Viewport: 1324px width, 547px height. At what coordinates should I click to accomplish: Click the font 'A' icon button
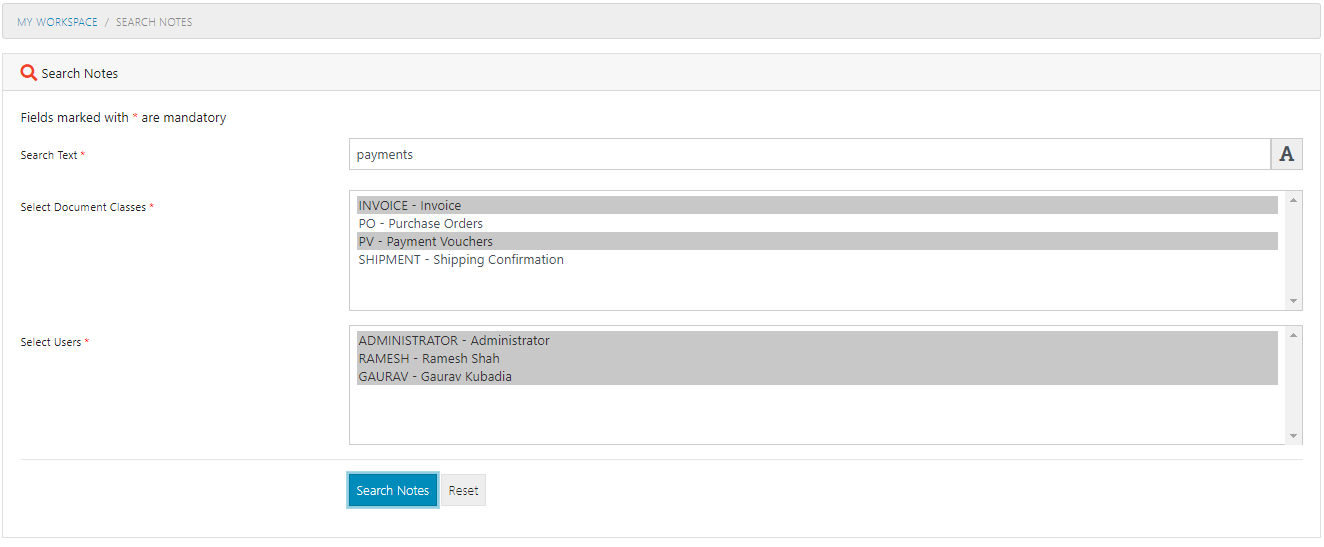click(1287, 154)
